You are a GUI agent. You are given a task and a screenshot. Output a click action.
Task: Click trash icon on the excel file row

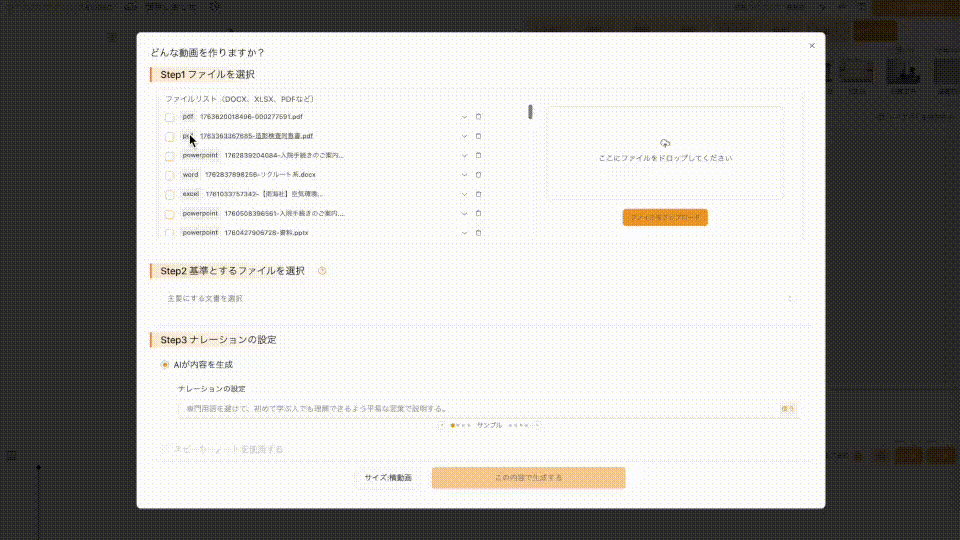click(478, 194)
